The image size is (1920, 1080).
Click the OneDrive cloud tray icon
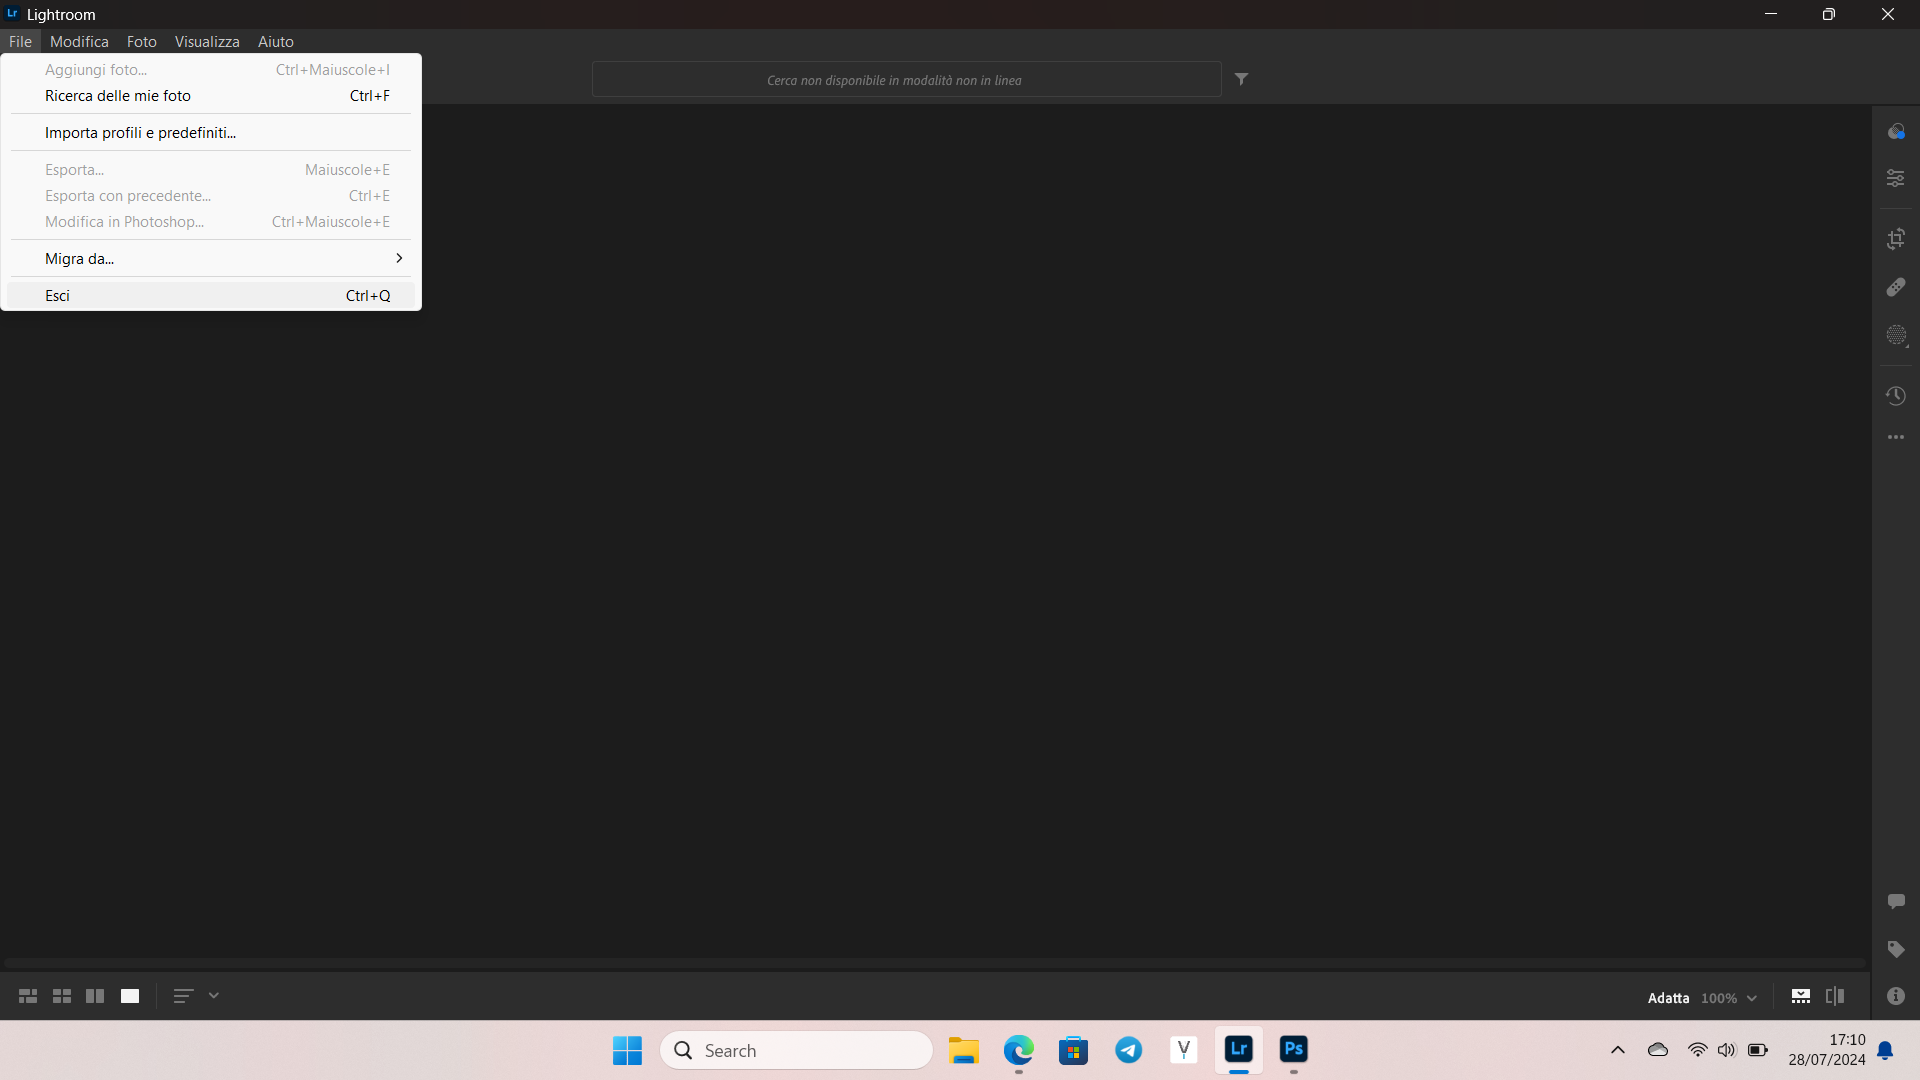1658,1050
